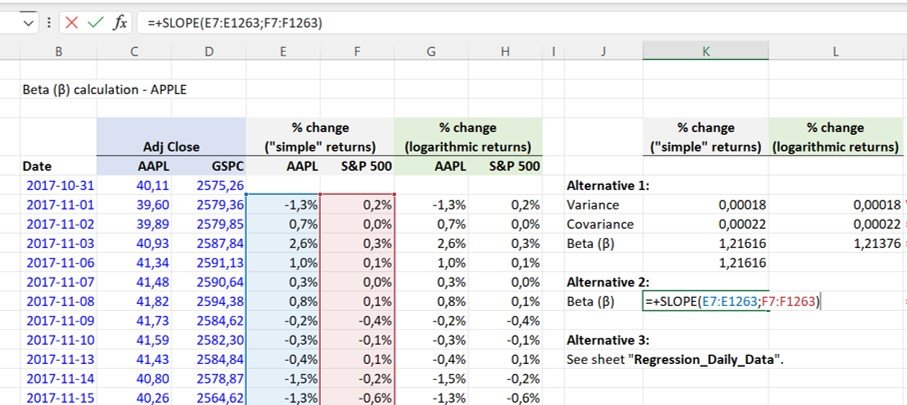
Task: Select the GSPC value 2575,26
Action: [x=222, y=185]
